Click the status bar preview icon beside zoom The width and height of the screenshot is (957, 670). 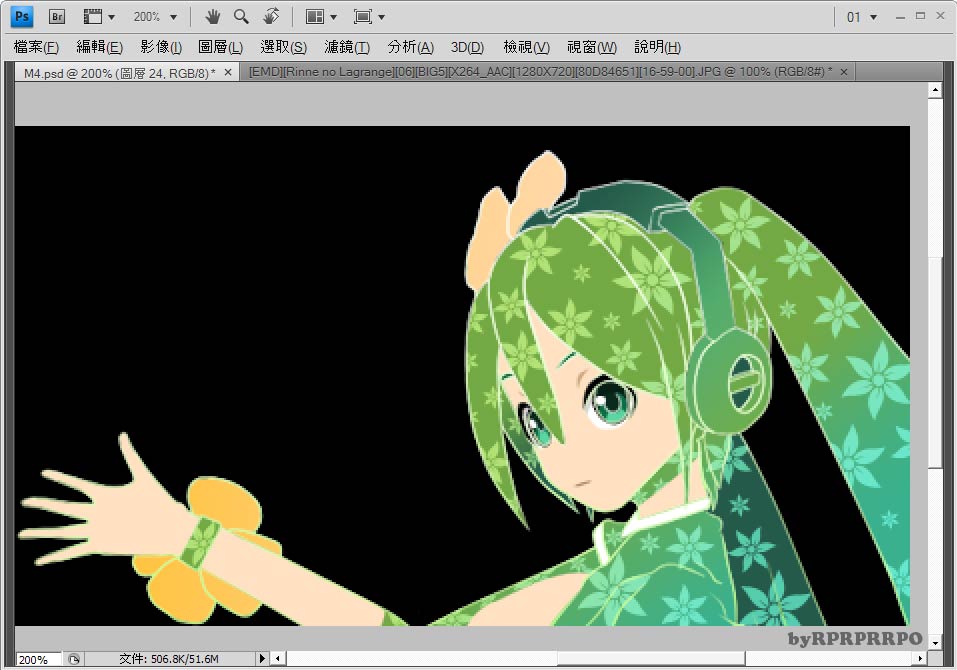click(74, 659)
